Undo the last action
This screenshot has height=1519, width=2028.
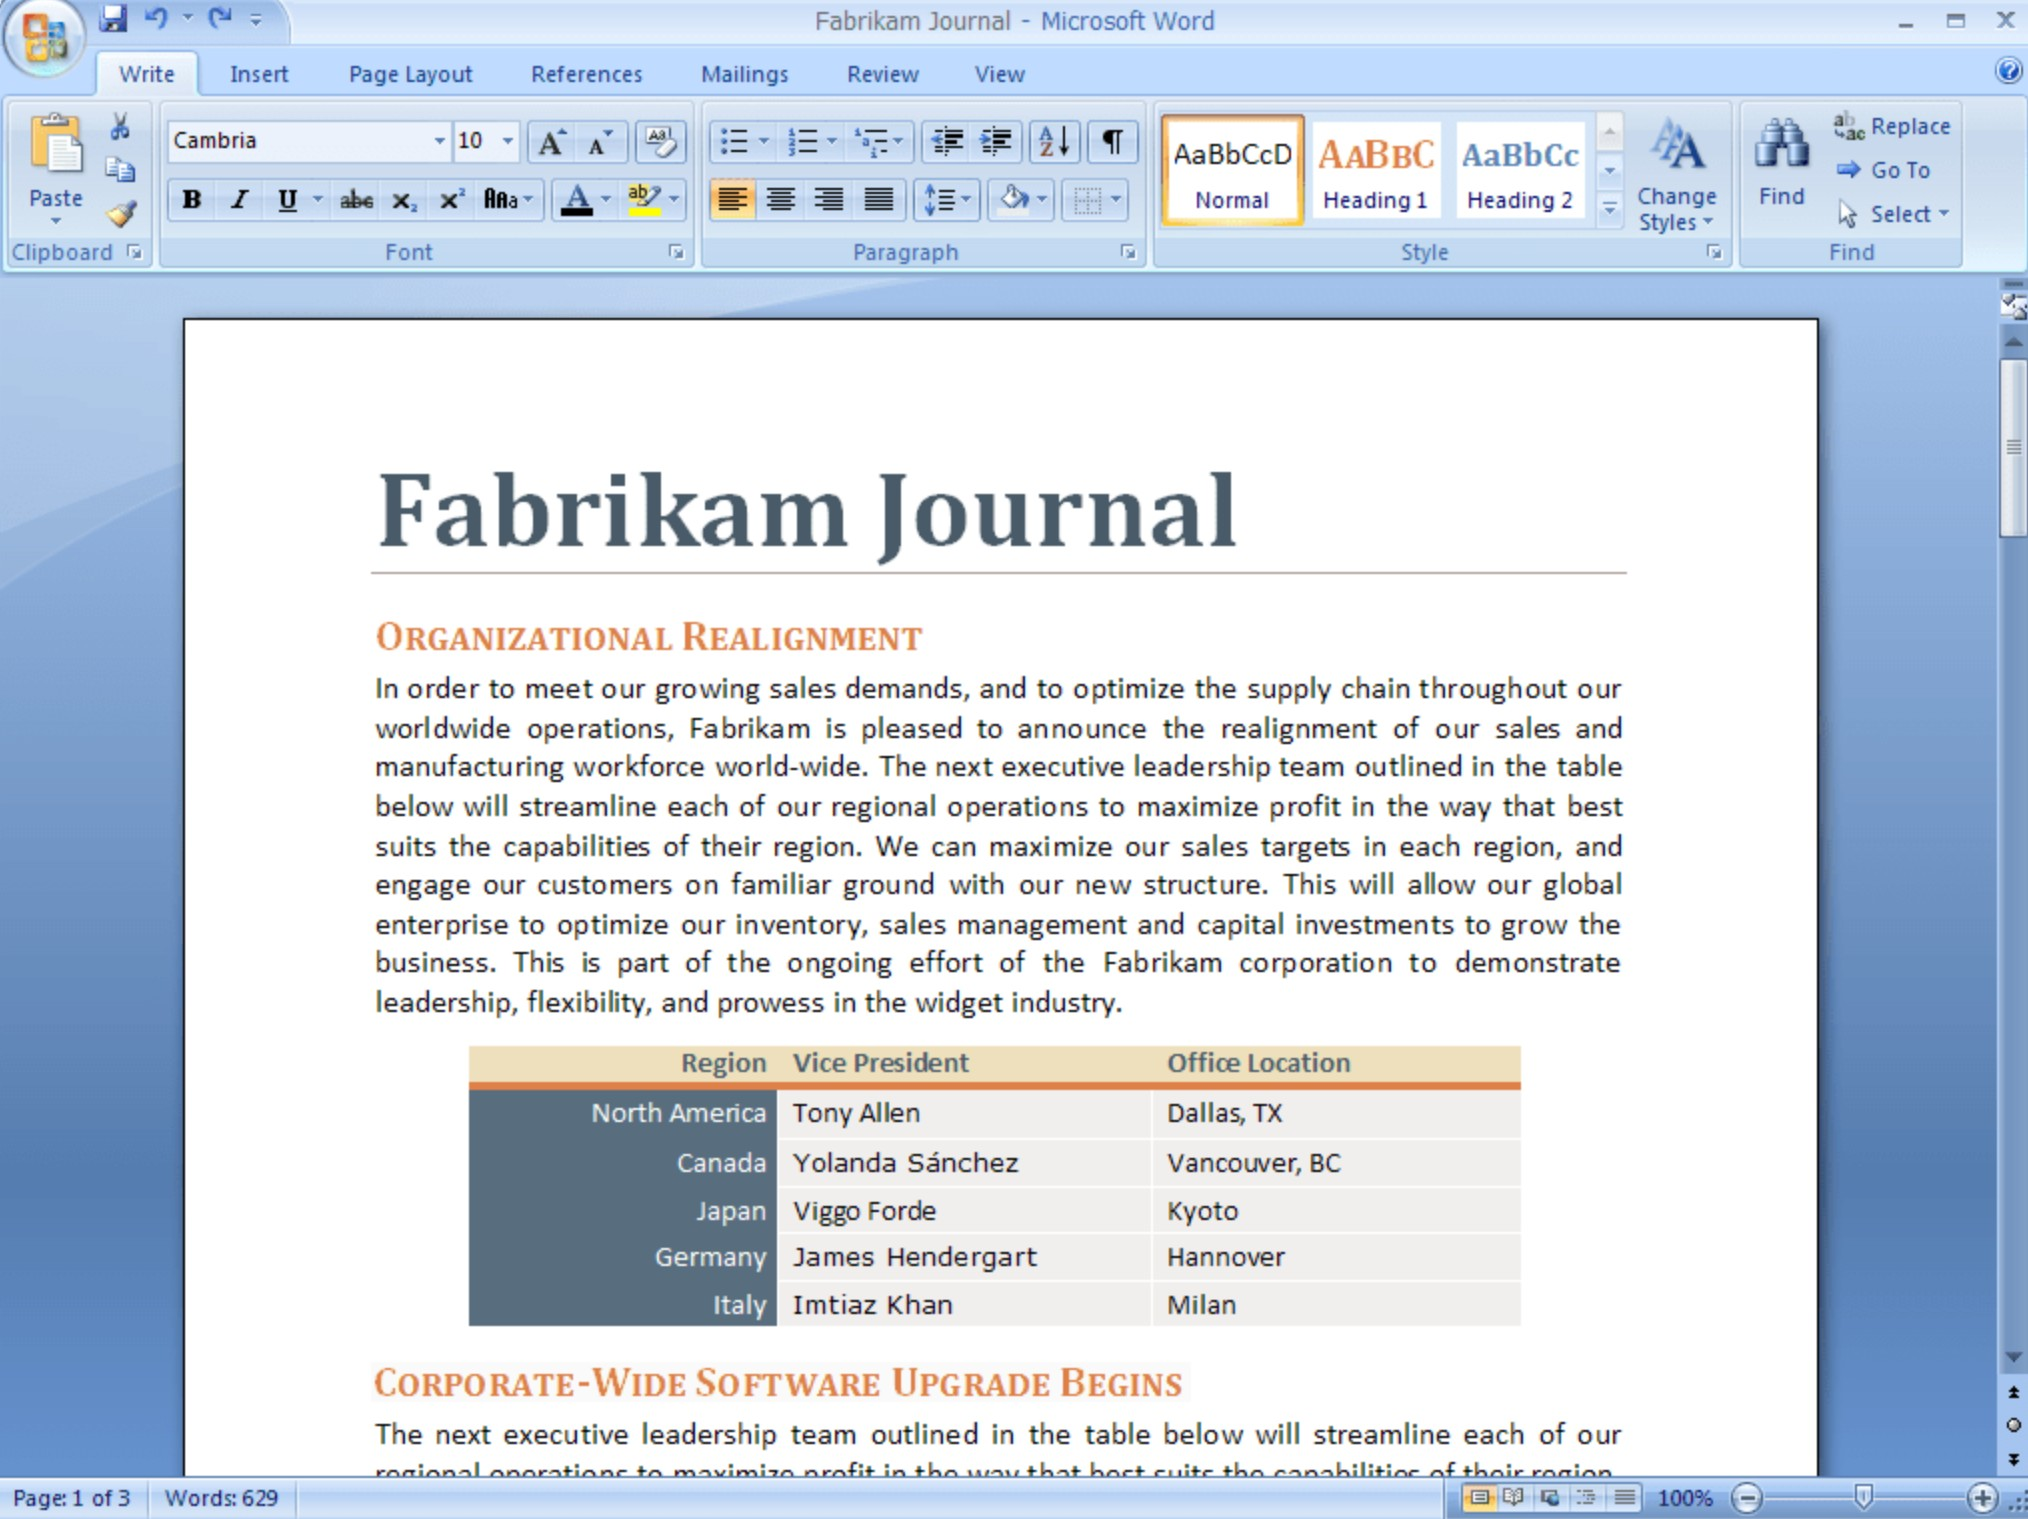pyautogui.click(x=156, y=18)
